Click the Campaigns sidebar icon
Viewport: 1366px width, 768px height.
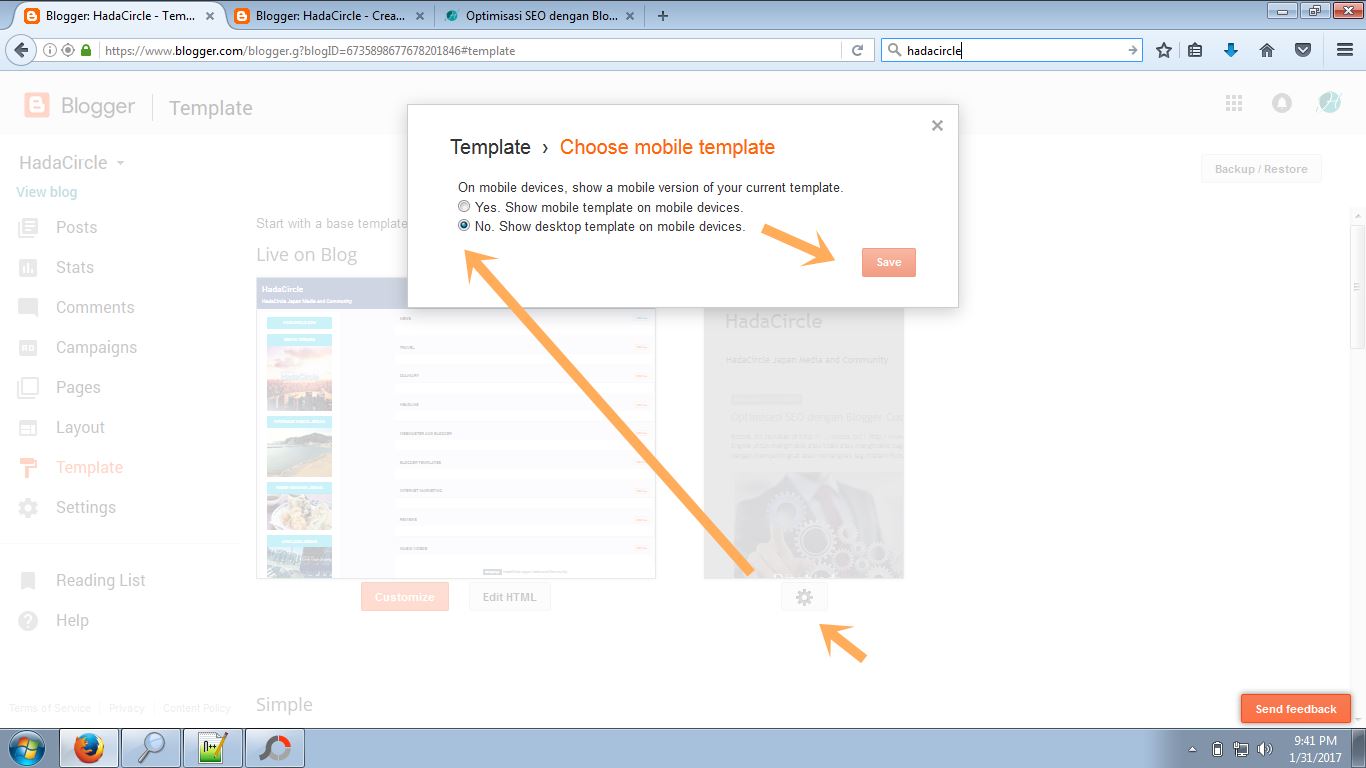coord(28,347)
